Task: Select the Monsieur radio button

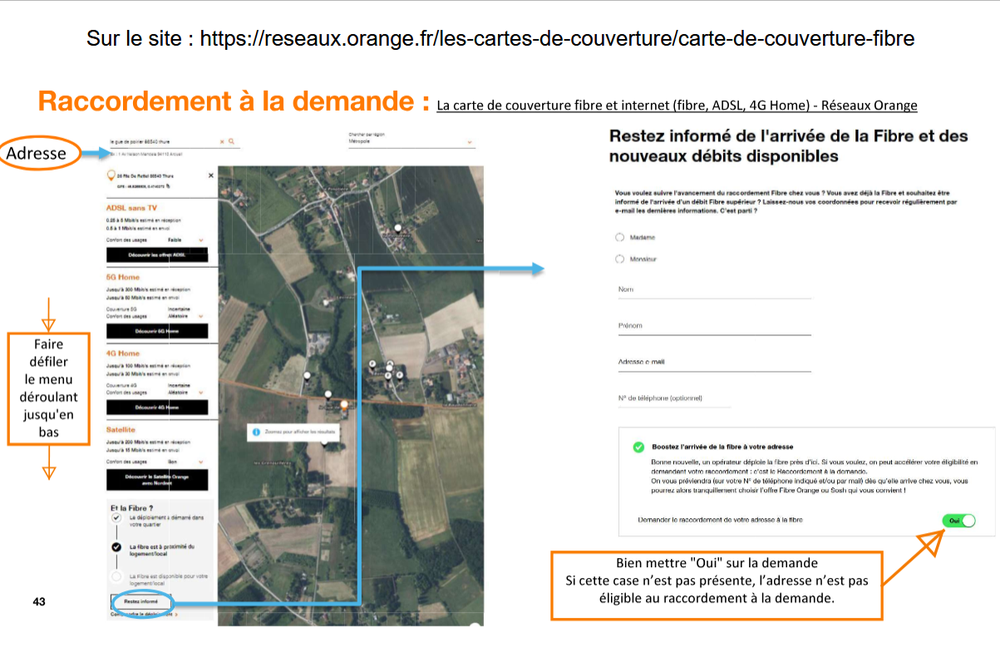Action: pyautogui.click(x=620, y=259)
